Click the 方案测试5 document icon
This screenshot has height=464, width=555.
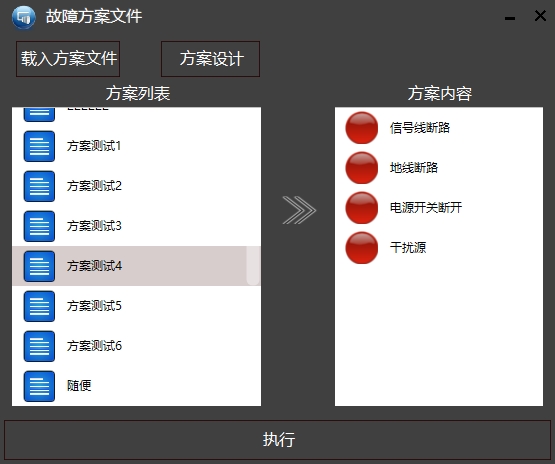(39, 306)
